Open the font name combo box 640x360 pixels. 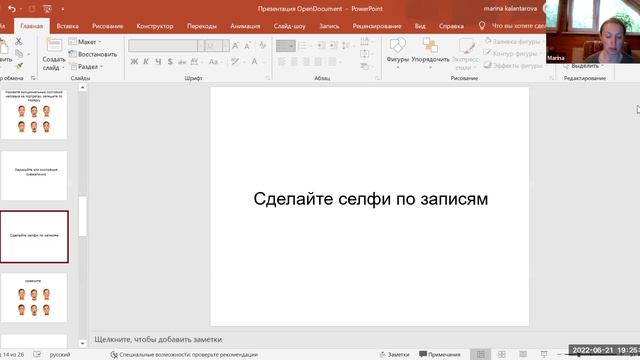pyautogui.click(x=162, y=46)
